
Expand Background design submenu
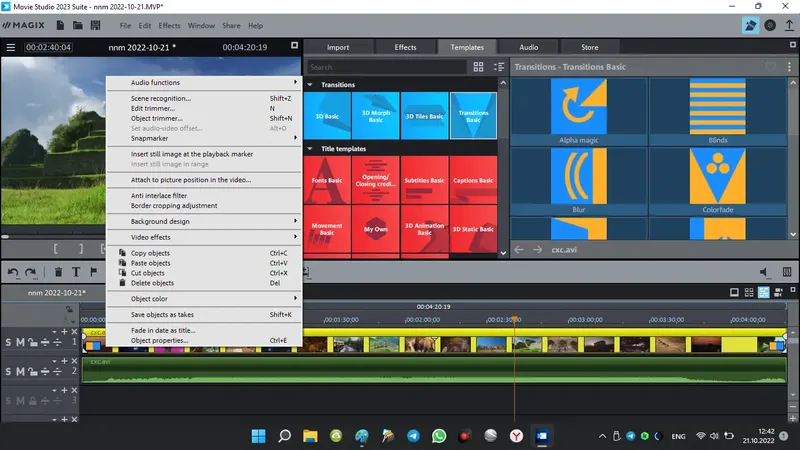(x=204, y=221)
